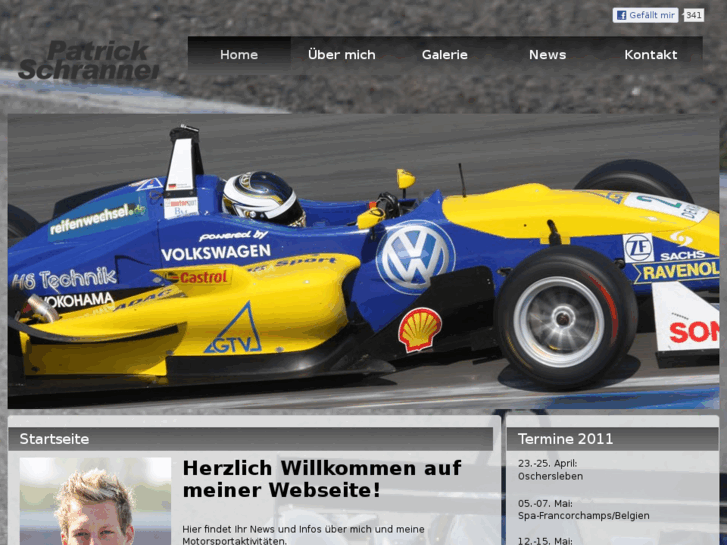Click the race car header image

click(x=364, y=261)
